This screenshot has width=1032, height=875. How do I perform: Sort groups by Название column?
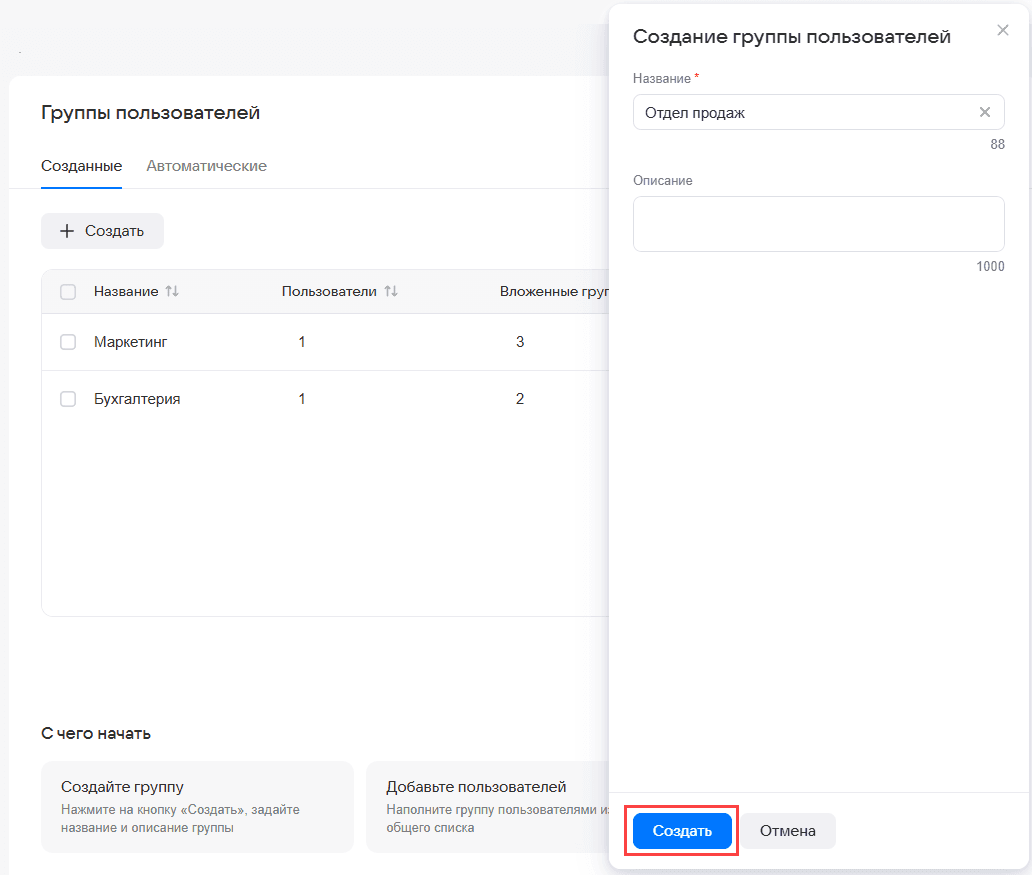[x=172, y=291]
